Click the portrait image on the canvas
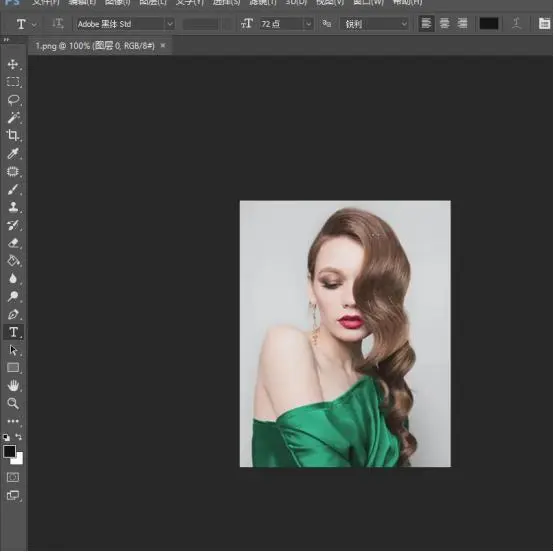Screen dimensions: 554x552 345,334
